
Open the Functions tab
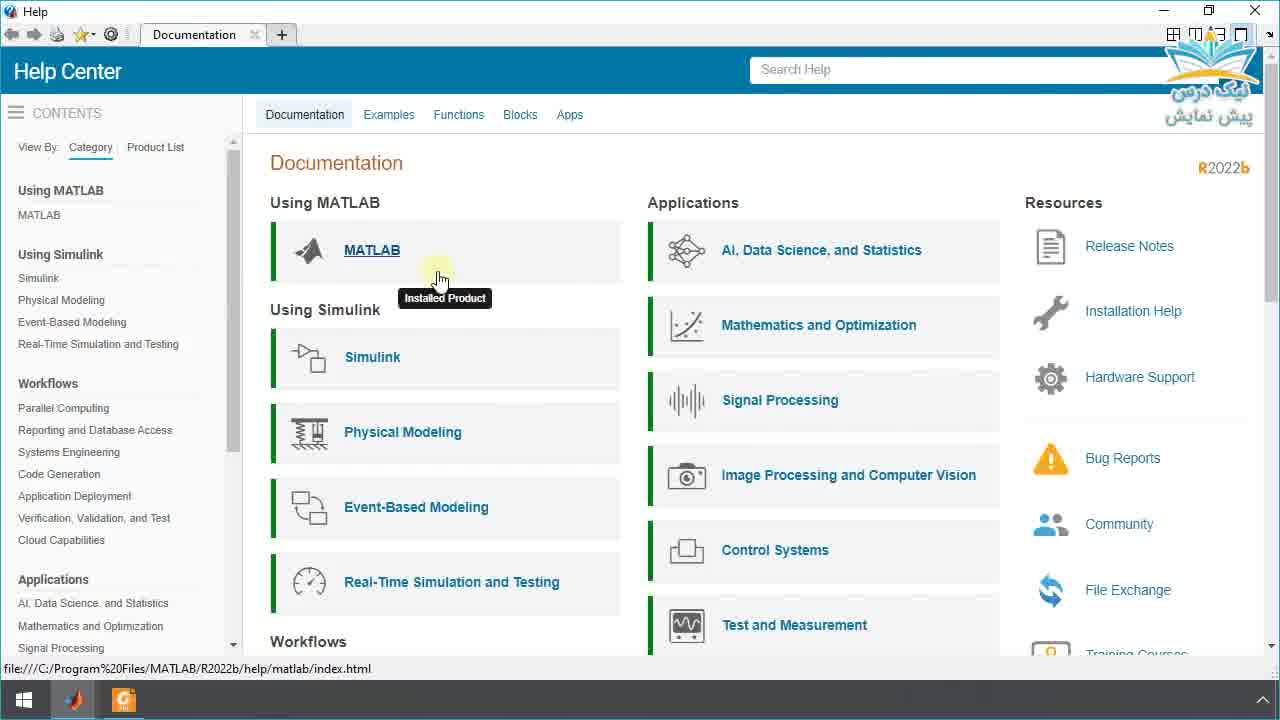pyautogui.click(x=458, y=115)
